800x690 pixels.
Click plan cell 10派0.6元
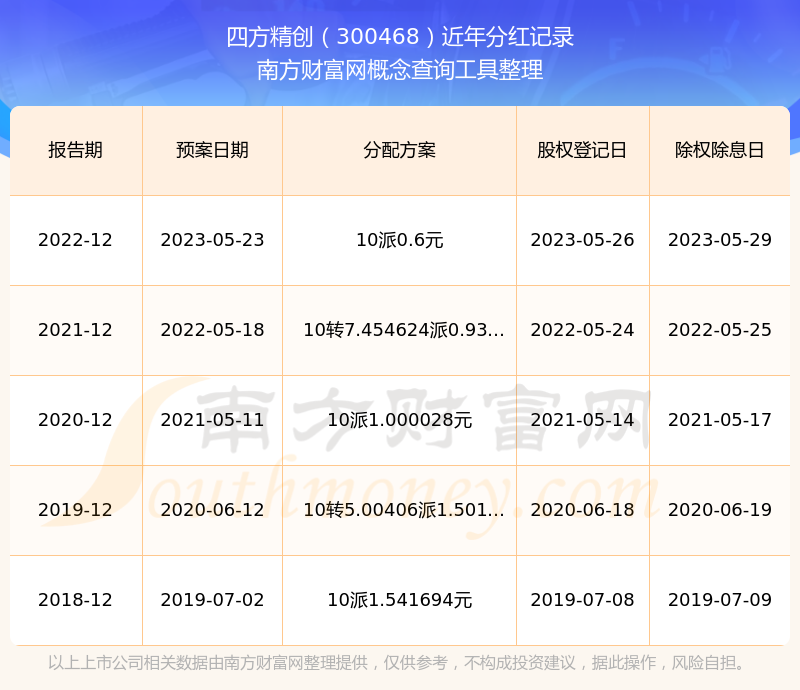click(399, 240)
